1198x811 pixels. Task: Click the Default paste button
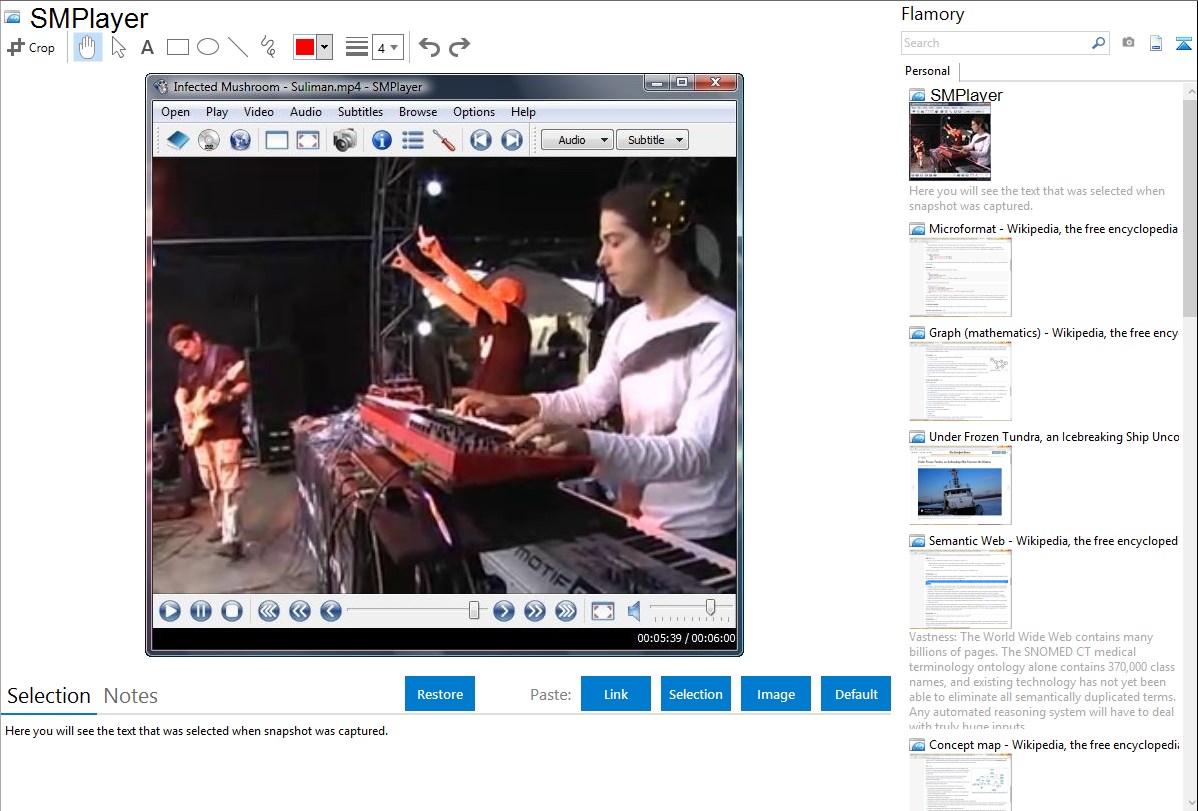coord(856,694)
